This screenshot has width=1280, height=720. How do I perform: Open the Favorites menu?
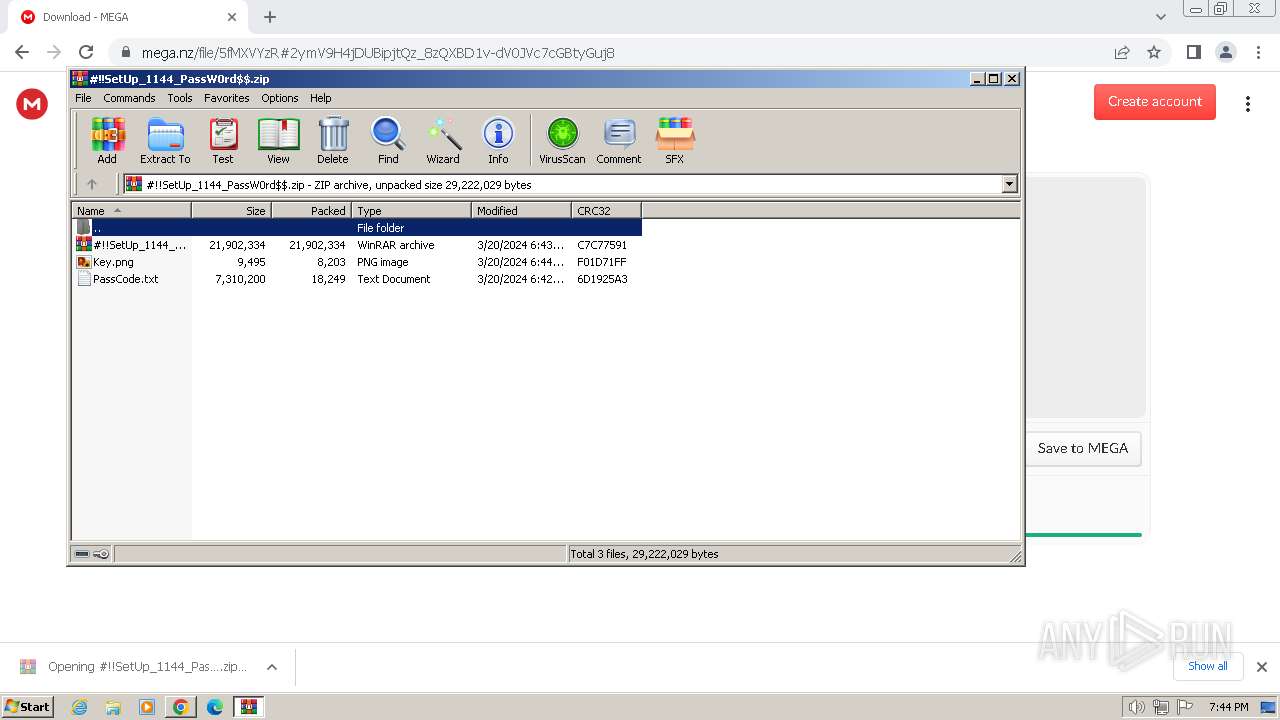[227, 98]
